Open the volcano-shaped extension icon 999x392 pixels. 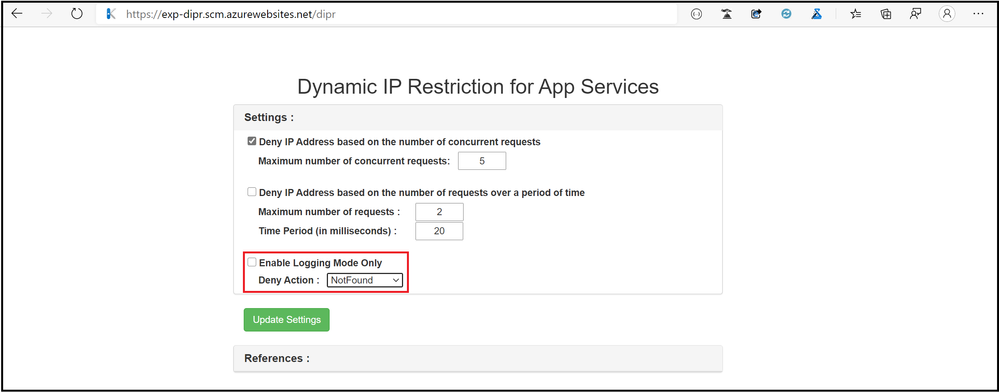(726, 14)
